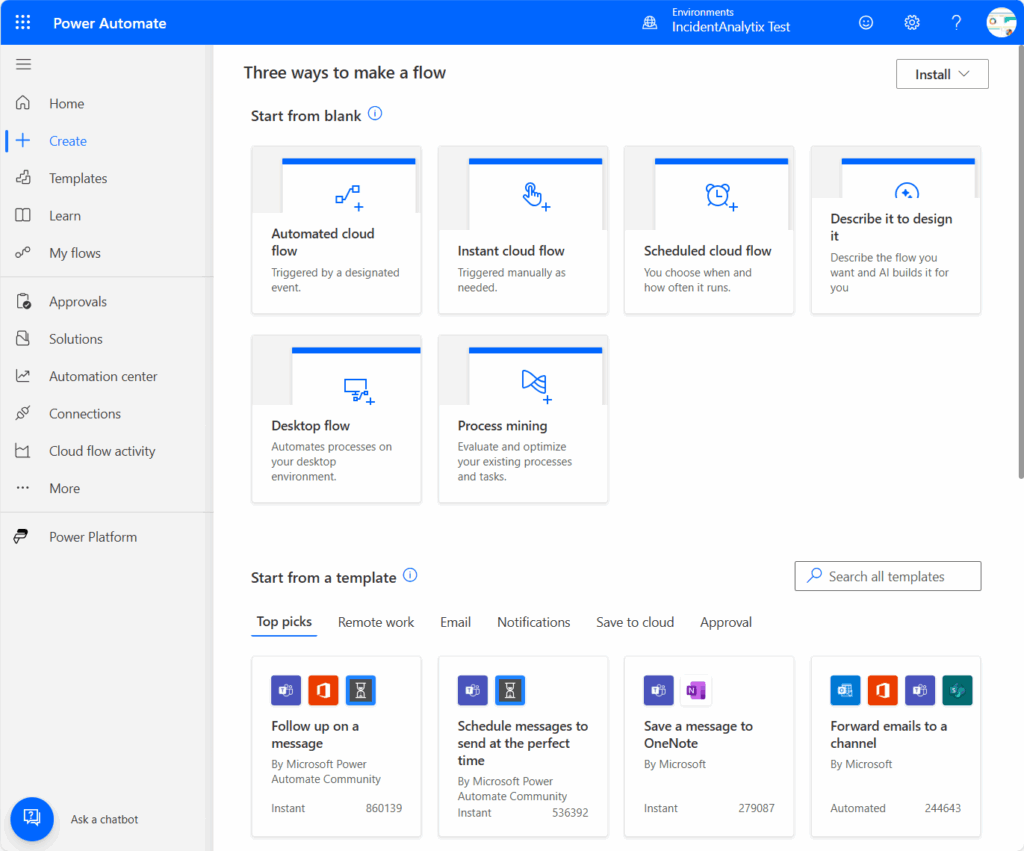The height and width of the screenshot is (851, 1024).
Task: Click the Environments globe icon
Action: [x=650, y=23]
